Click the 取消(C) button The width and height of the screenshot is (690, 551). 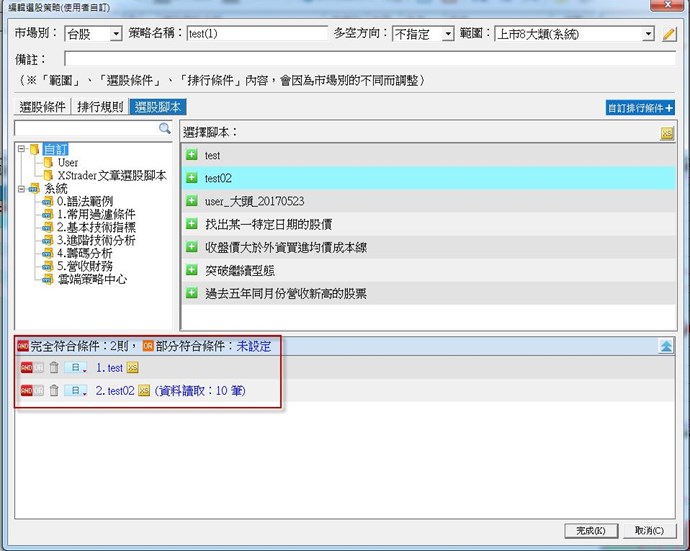649,531
